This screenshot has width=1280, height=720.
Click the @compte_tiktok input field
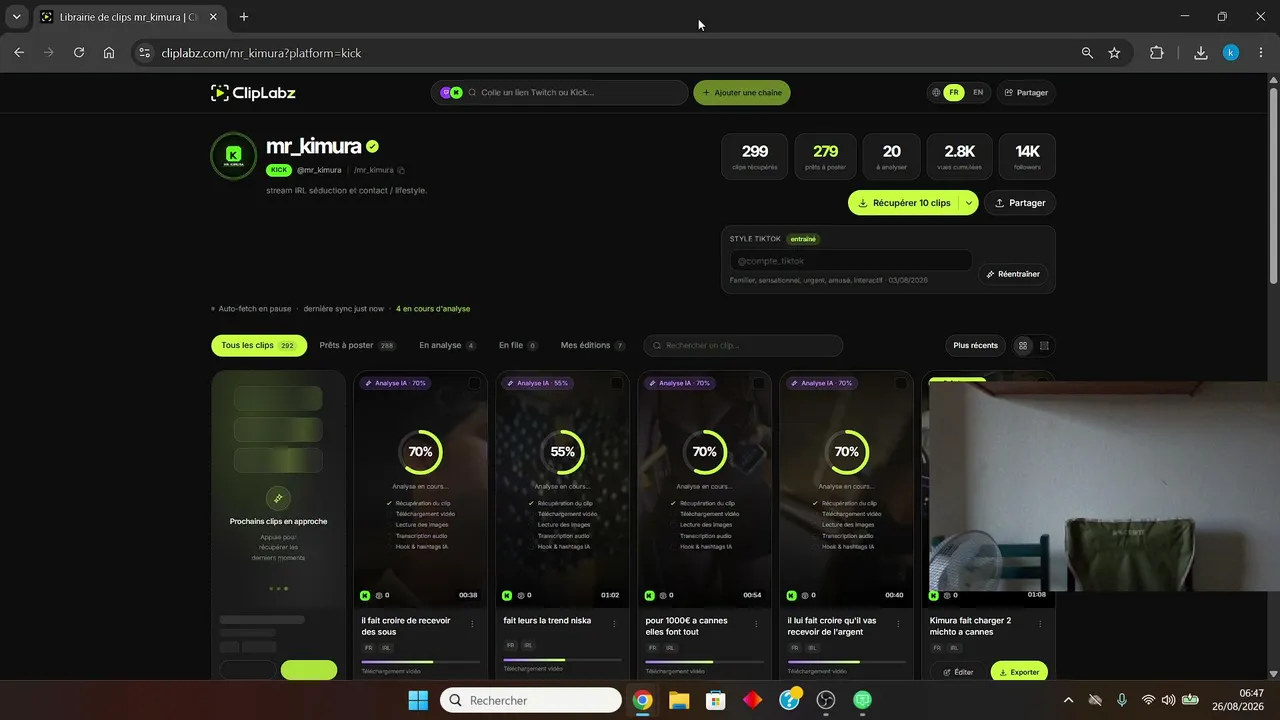coord(851,261)
